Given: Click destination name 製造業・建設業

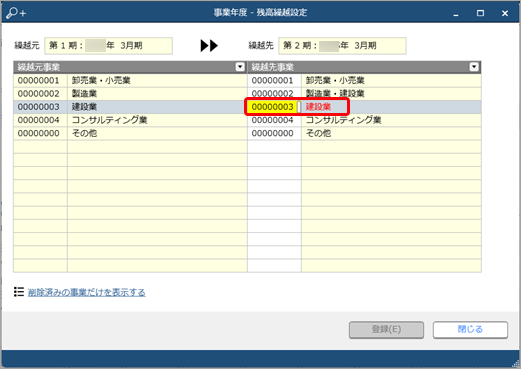Looking at the screenshot, I should [x=335, y=94].
